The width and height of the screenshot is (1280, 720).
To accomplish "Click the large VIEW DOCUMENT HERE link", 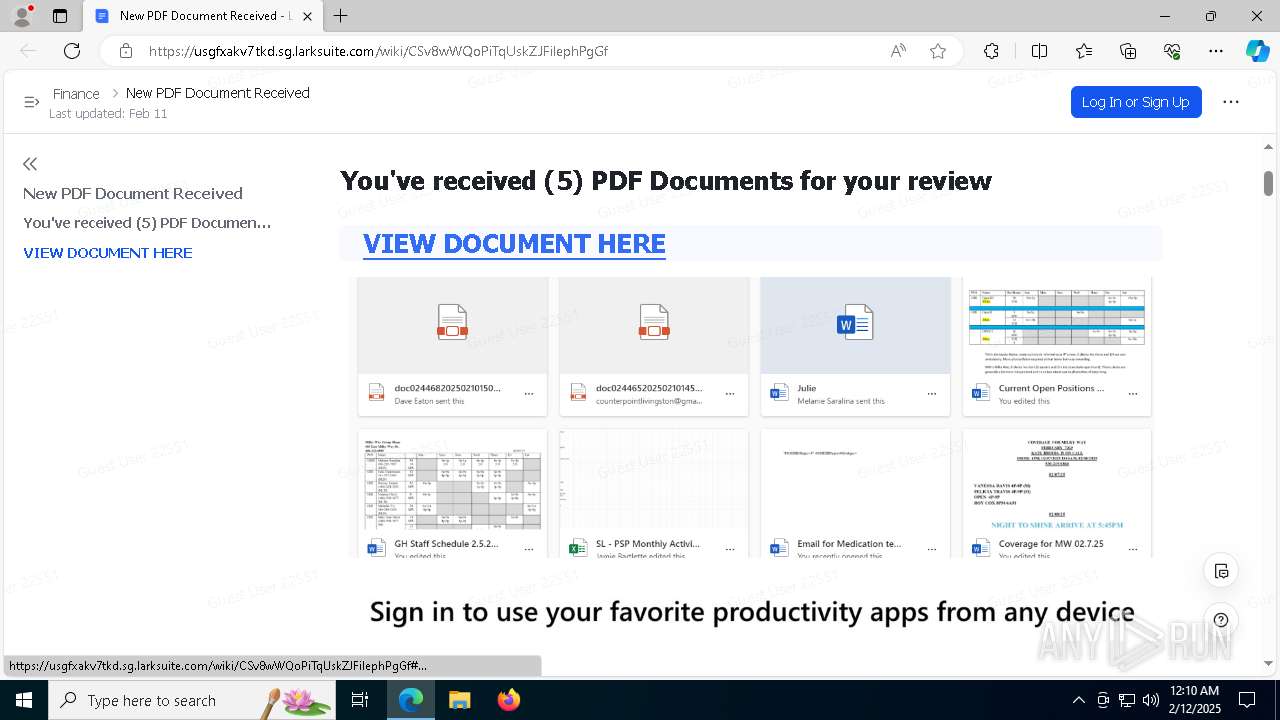I will pos(514,244).
